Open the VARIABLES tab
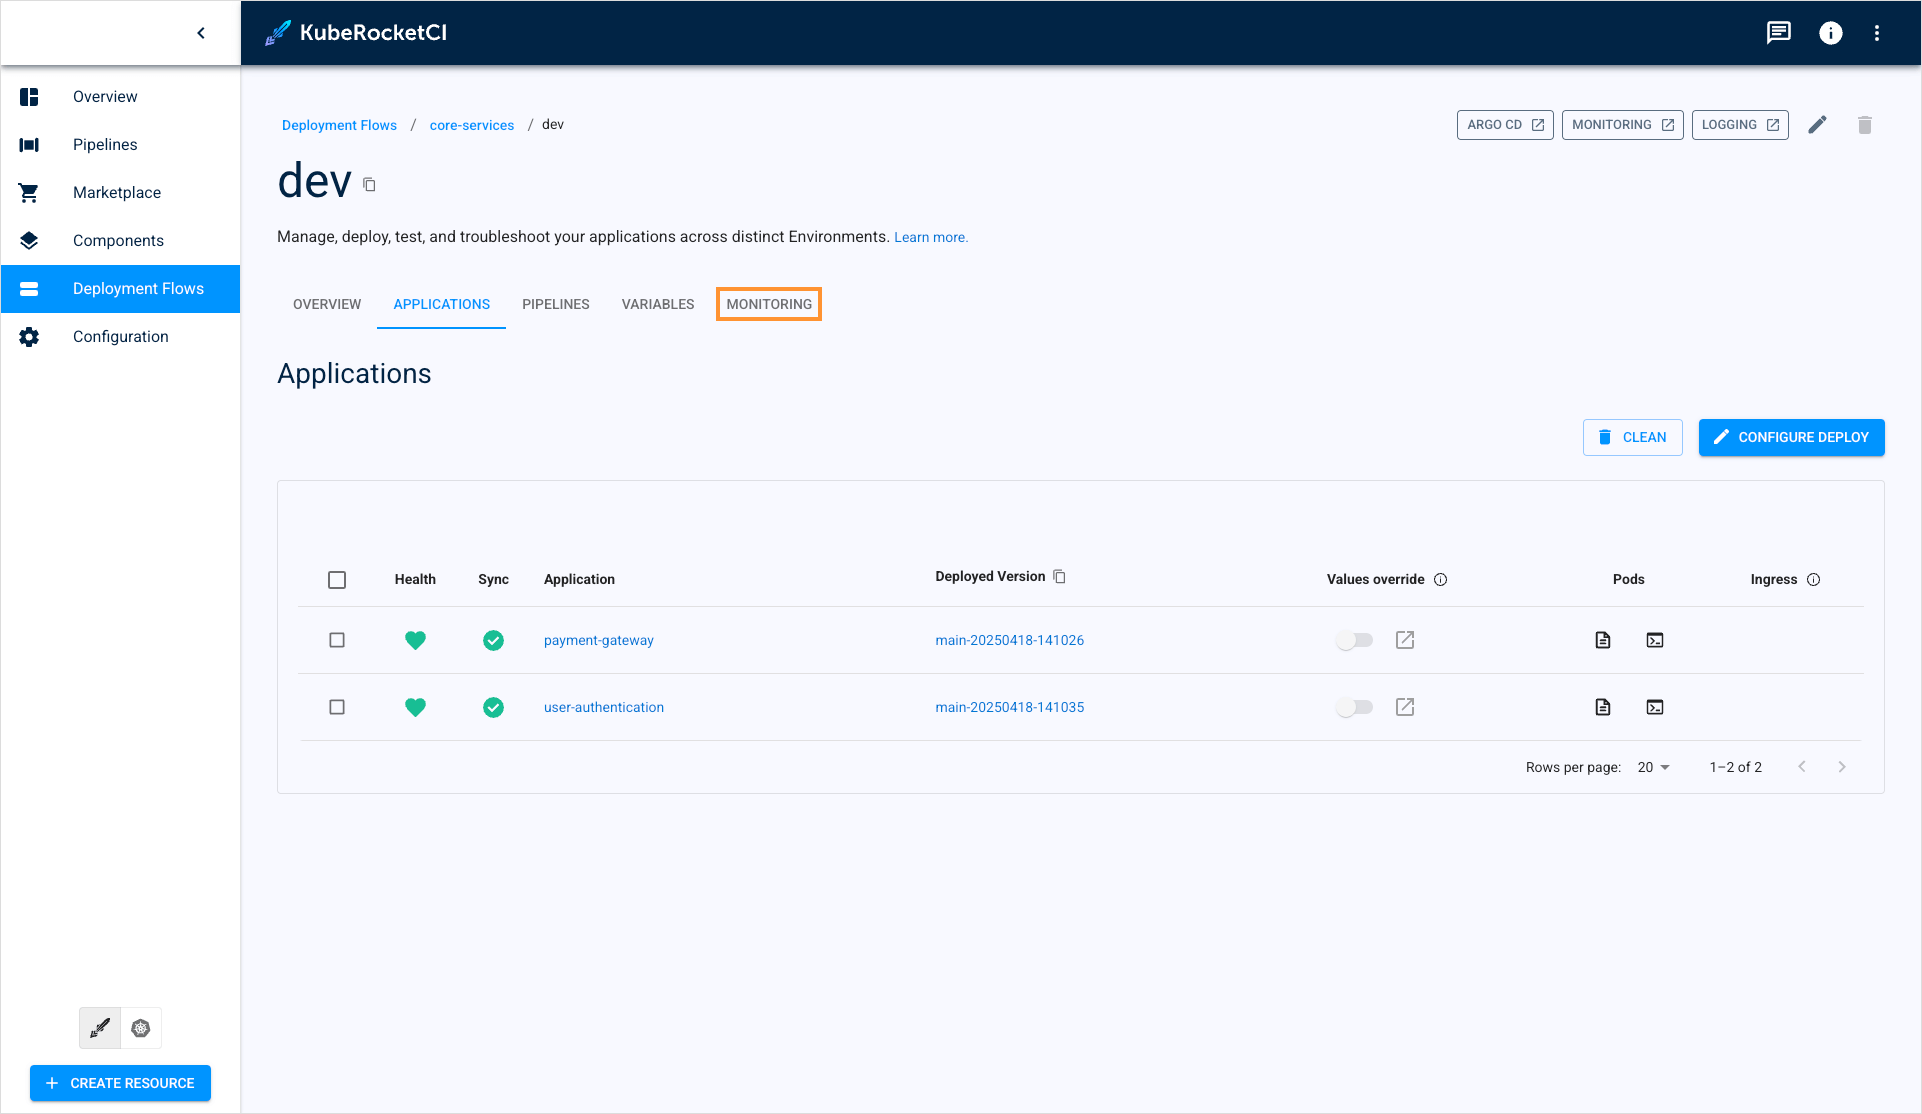Screen dimensions: 1922x1114 click(x=657, y=304)
